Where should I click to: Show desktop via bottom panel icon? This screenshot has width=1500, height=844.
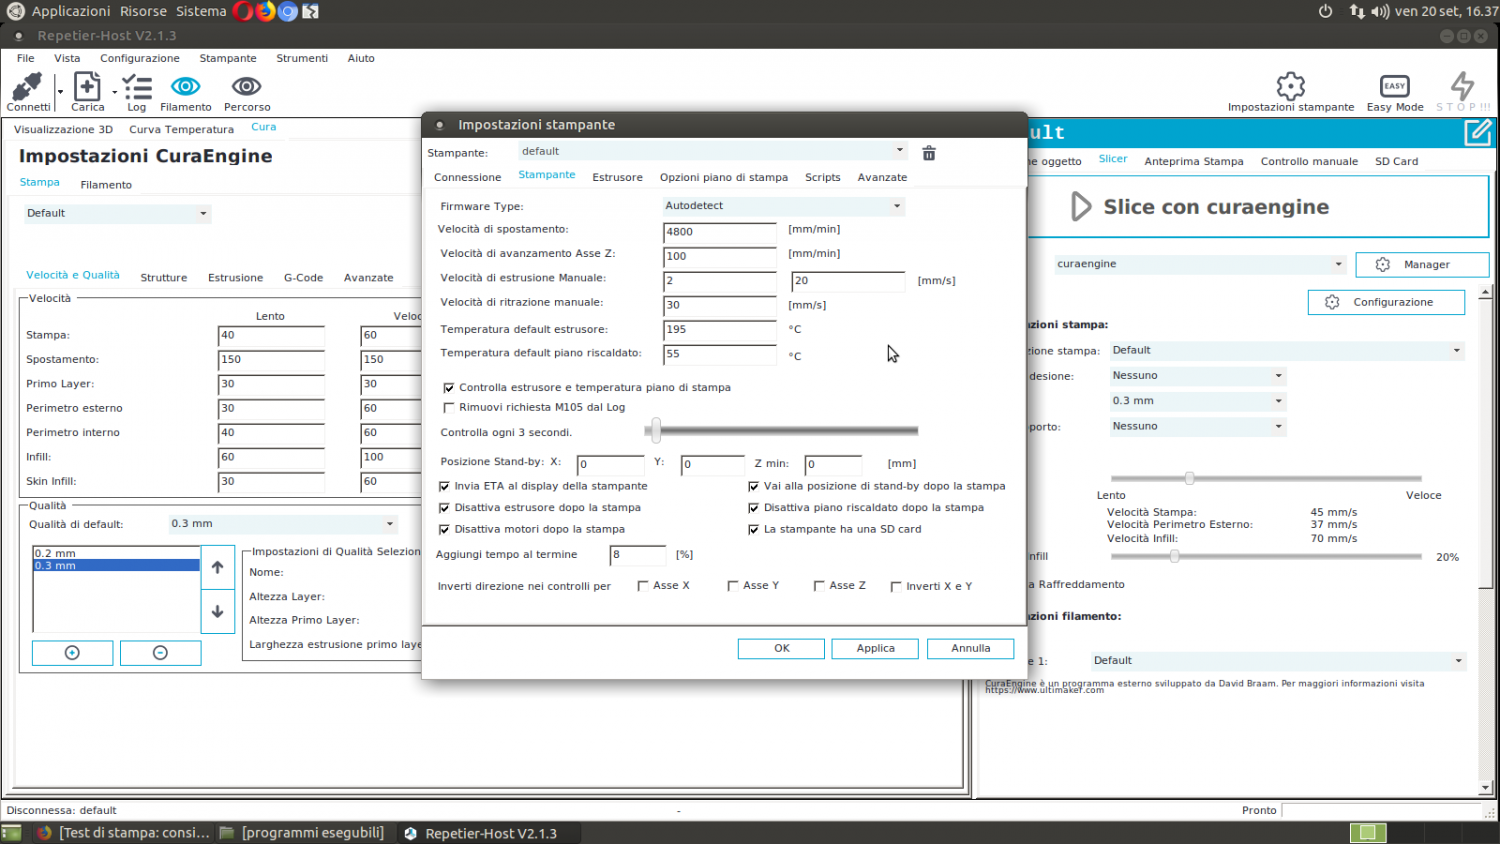pyautogui.click(x=11, y=832)
